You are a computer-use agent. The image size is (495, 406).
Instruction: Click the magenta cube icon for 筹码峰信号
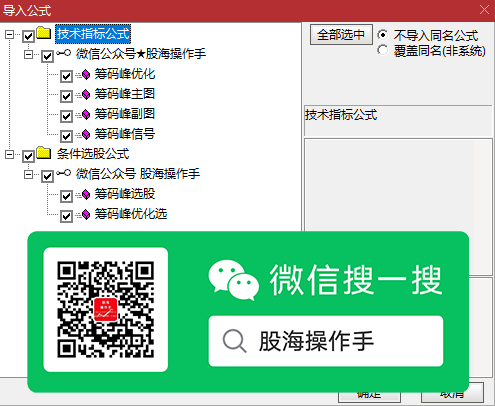(86, 135)
